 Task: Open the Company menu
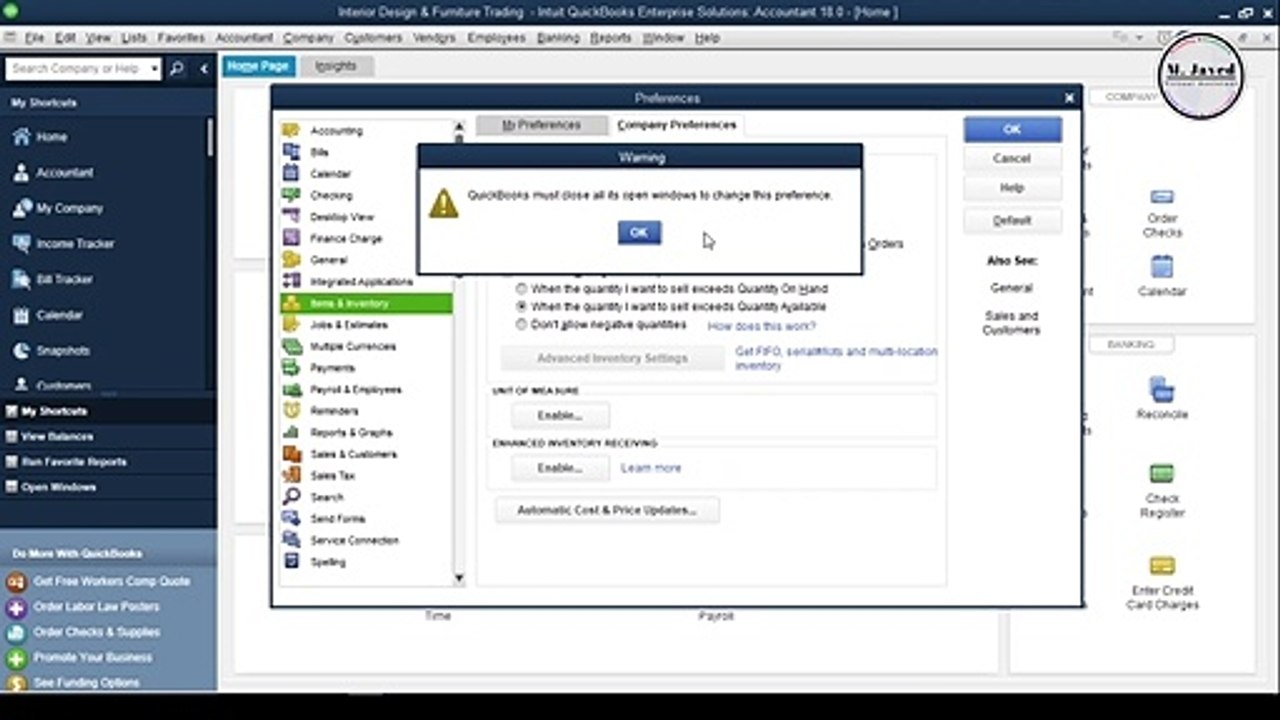[308, 38]
